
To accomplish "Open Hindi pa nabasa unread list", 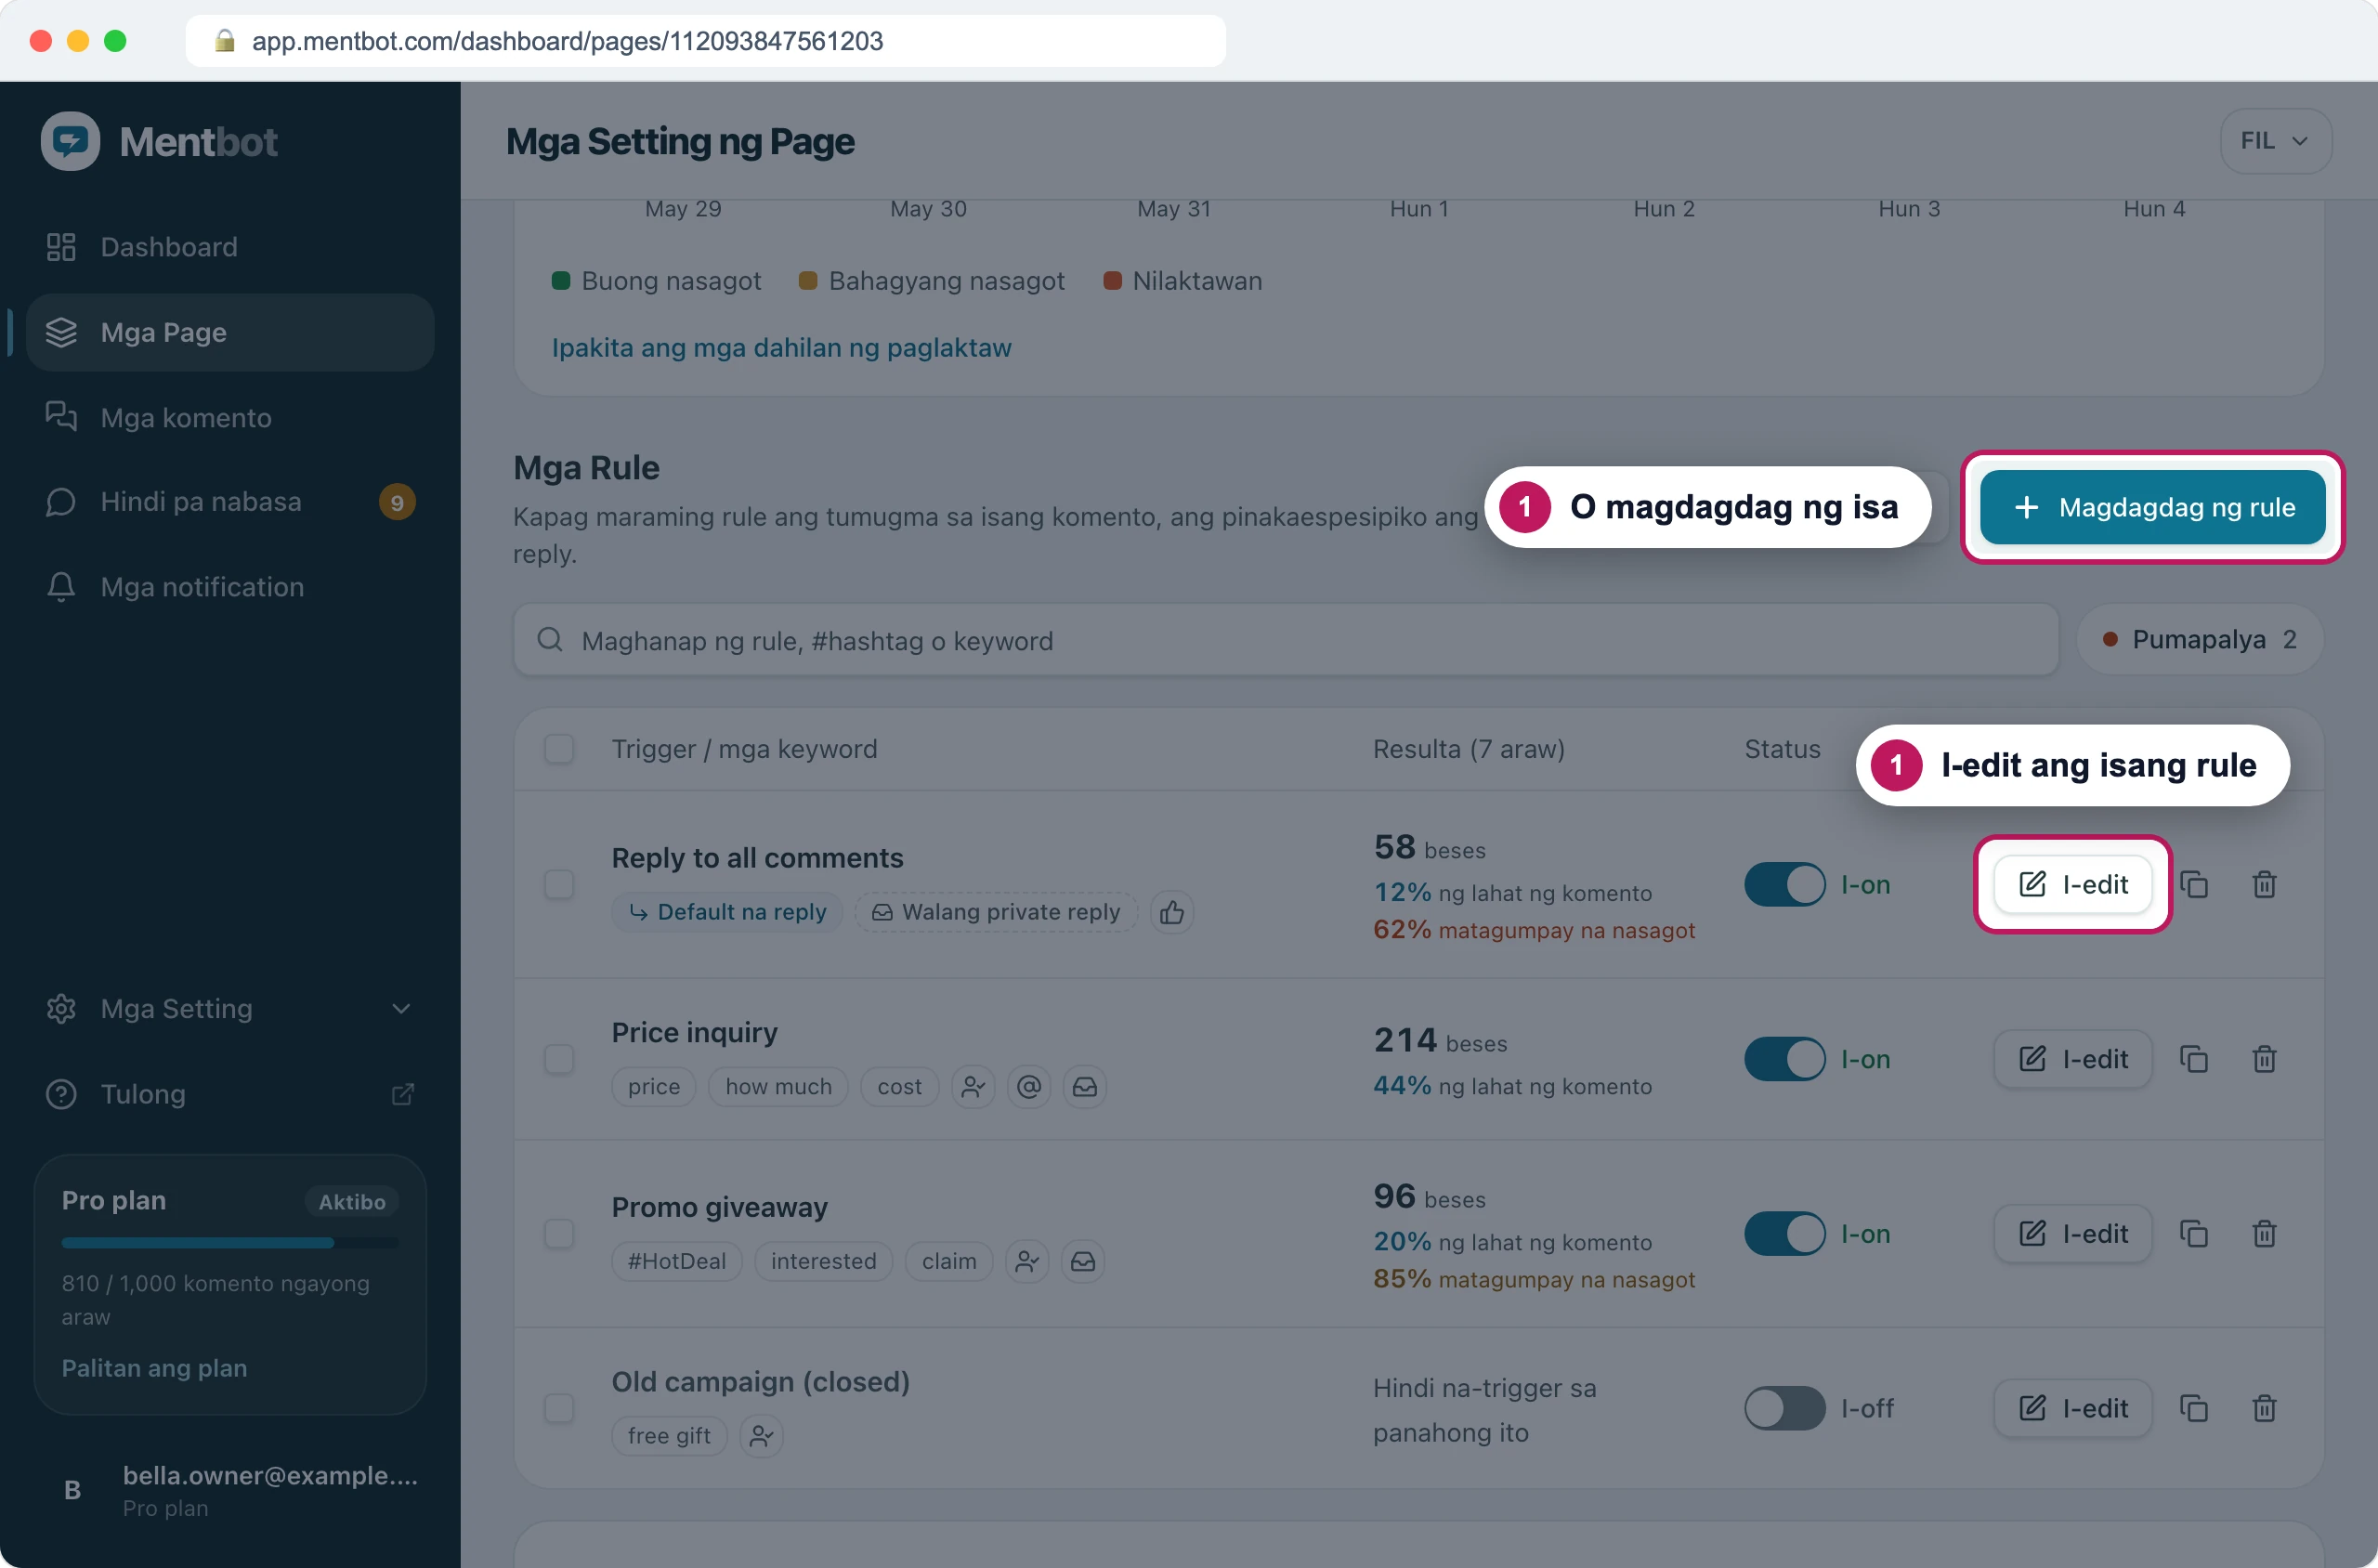I will pos(230,502).
